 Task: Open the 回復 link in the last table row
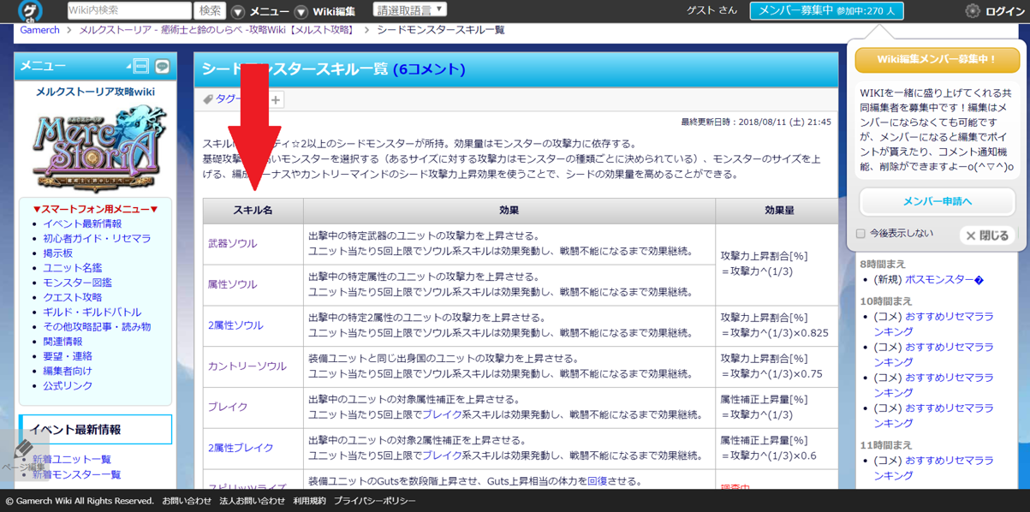[x=597, y=481]
